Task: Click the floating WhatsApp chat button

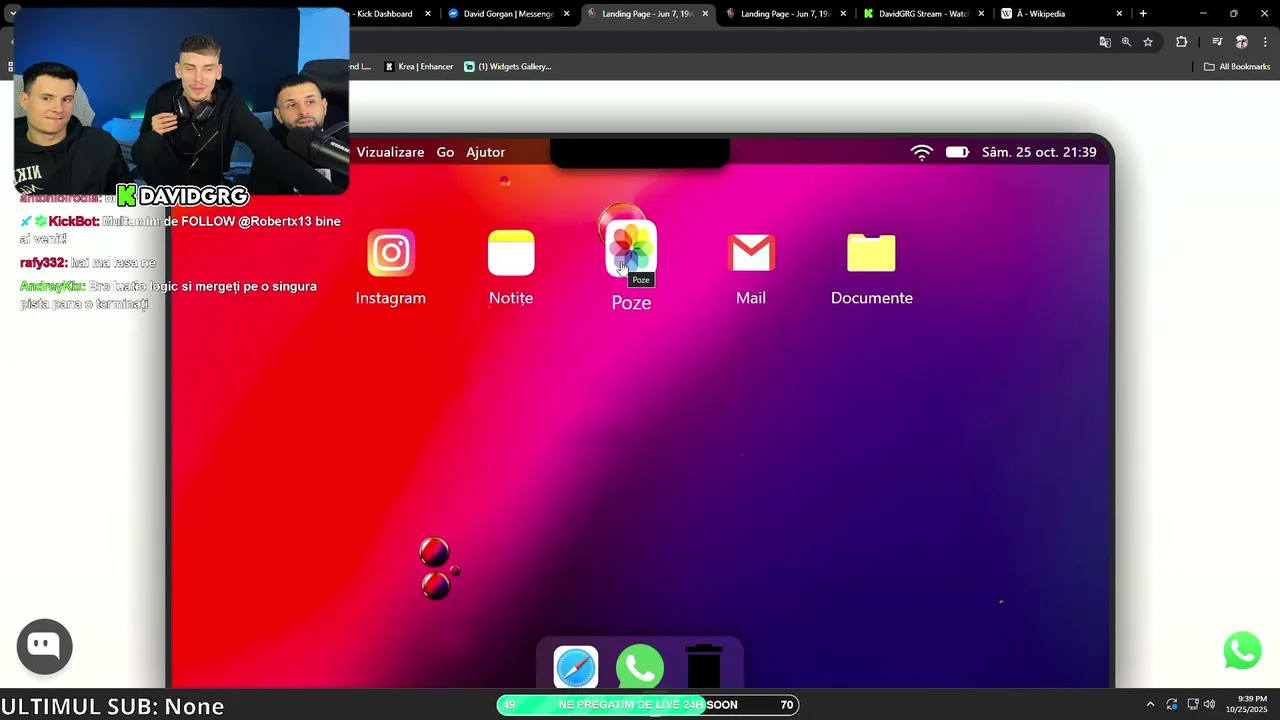Action: [1242, 651]
